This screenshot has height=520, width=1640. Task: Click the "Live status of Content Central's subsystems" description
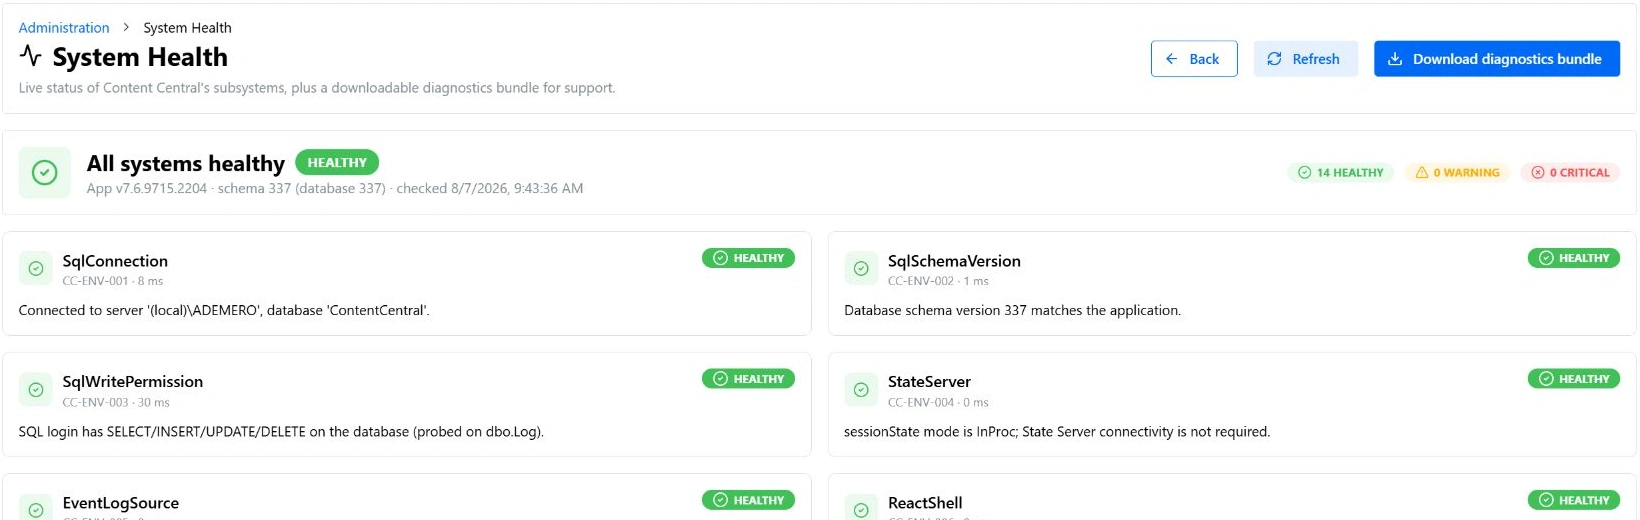(317, 88)
